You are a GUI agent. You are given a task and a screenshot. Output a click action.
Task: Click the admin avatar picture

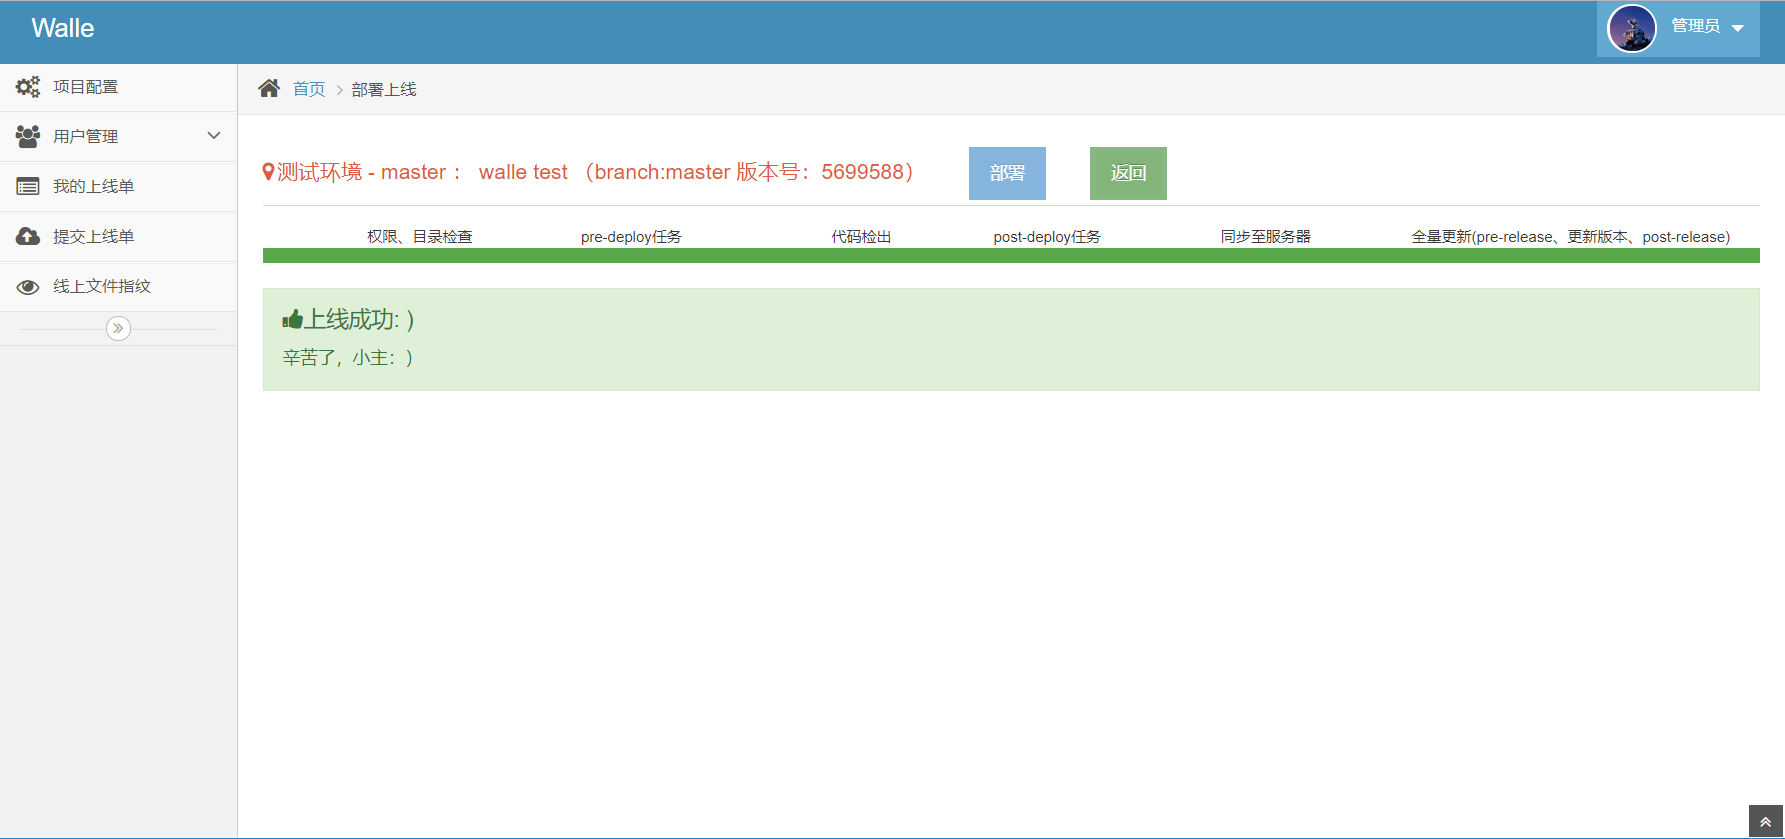[1631, 28]
